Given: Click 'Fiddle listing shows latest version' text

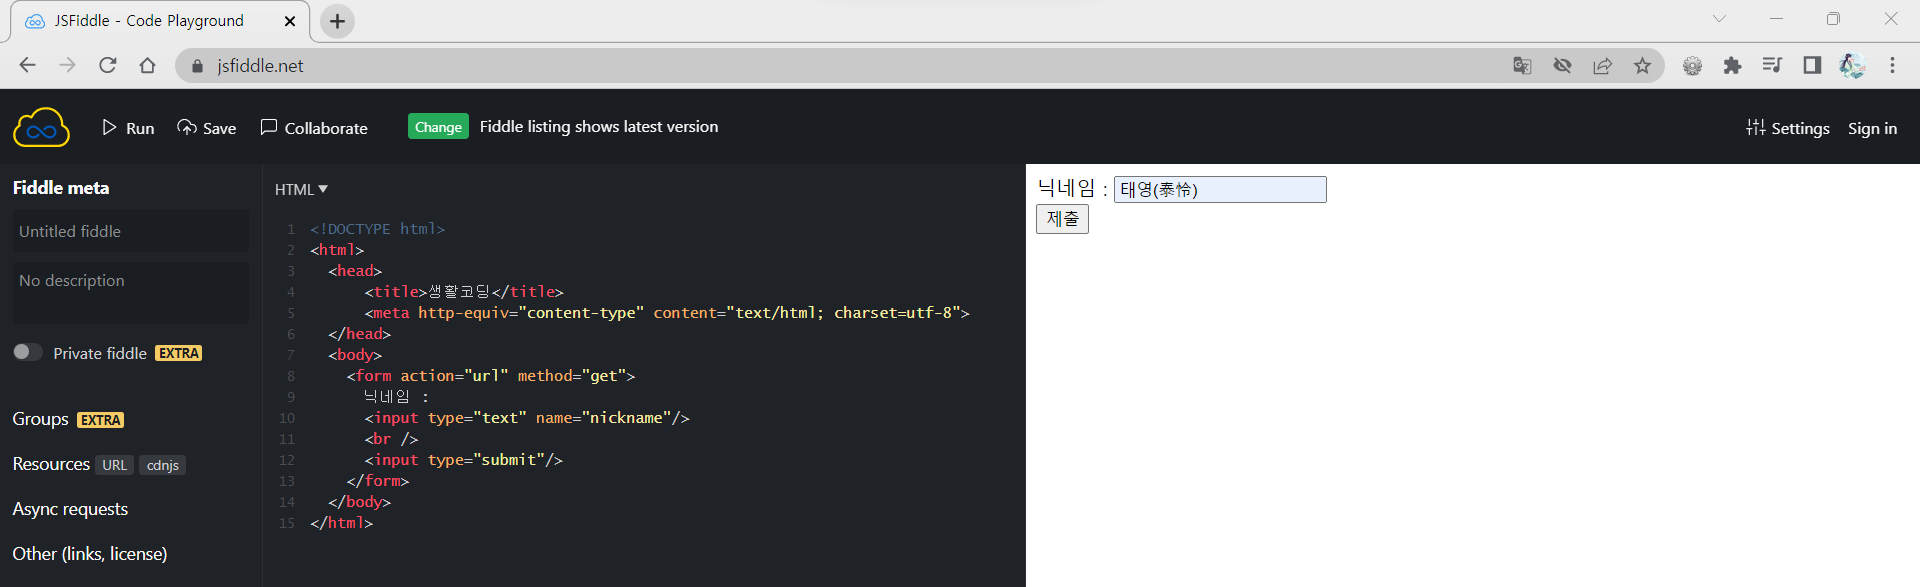Looking at the screenshot, I should point(599,127).
